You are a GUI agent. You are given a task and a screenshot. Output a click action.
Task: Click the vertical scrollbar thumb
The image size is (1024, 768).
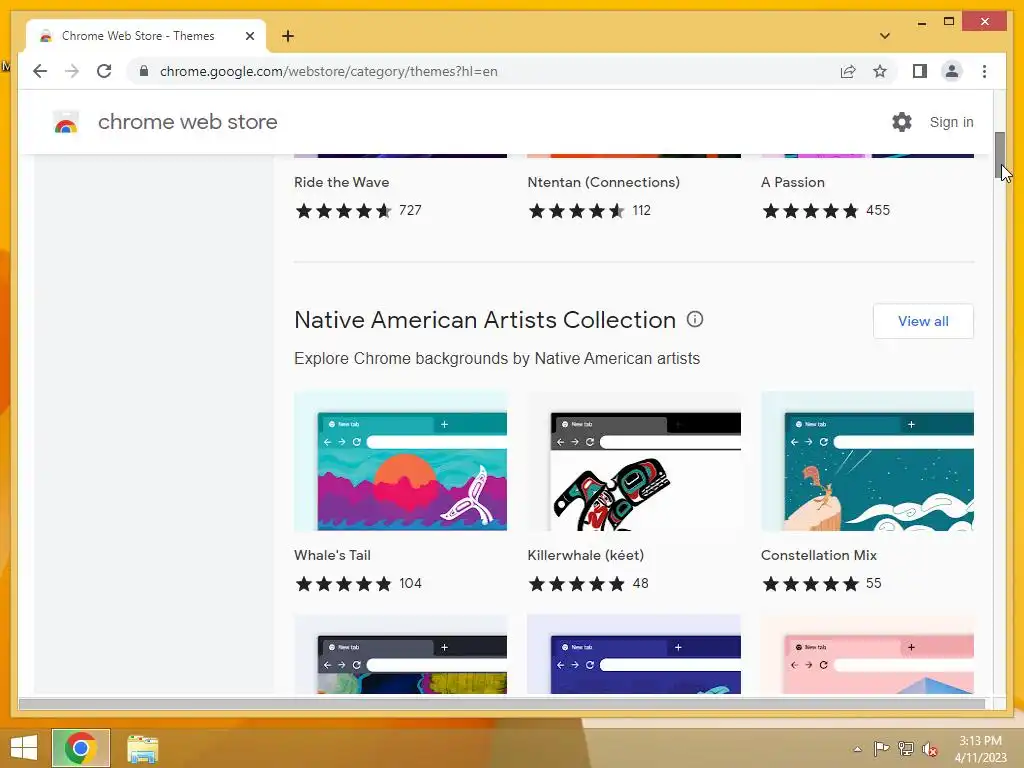tap(999, 155)
